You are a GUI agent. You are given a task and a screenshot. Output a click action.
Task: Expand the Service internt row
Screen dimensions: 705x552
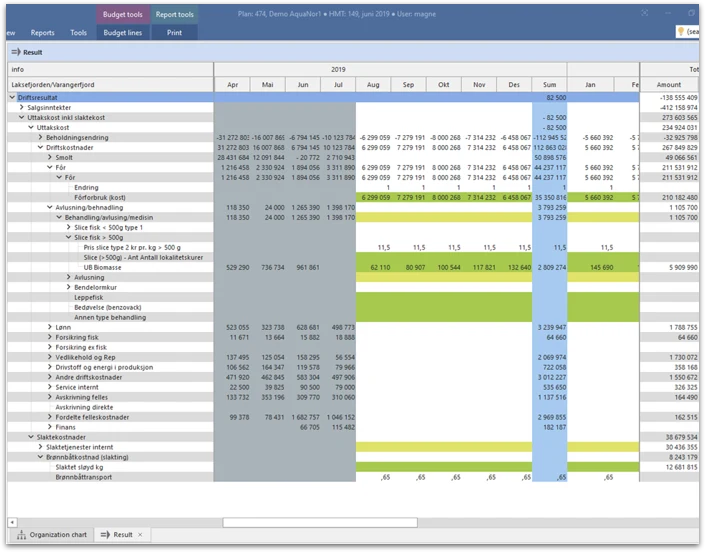[x=50, y=387]
